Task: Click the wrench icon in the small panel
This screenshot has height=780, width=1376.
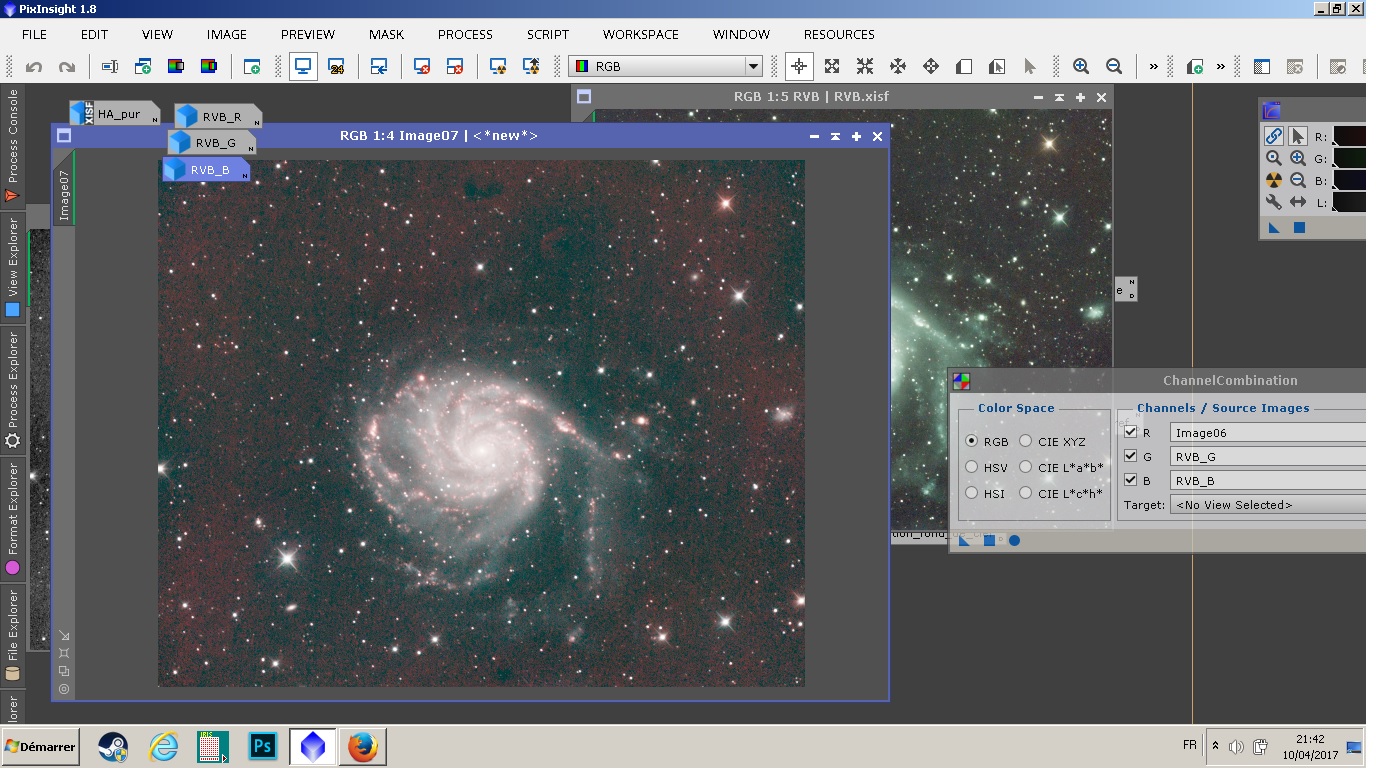Action: pyautogui.click(x=1273, y=202)
